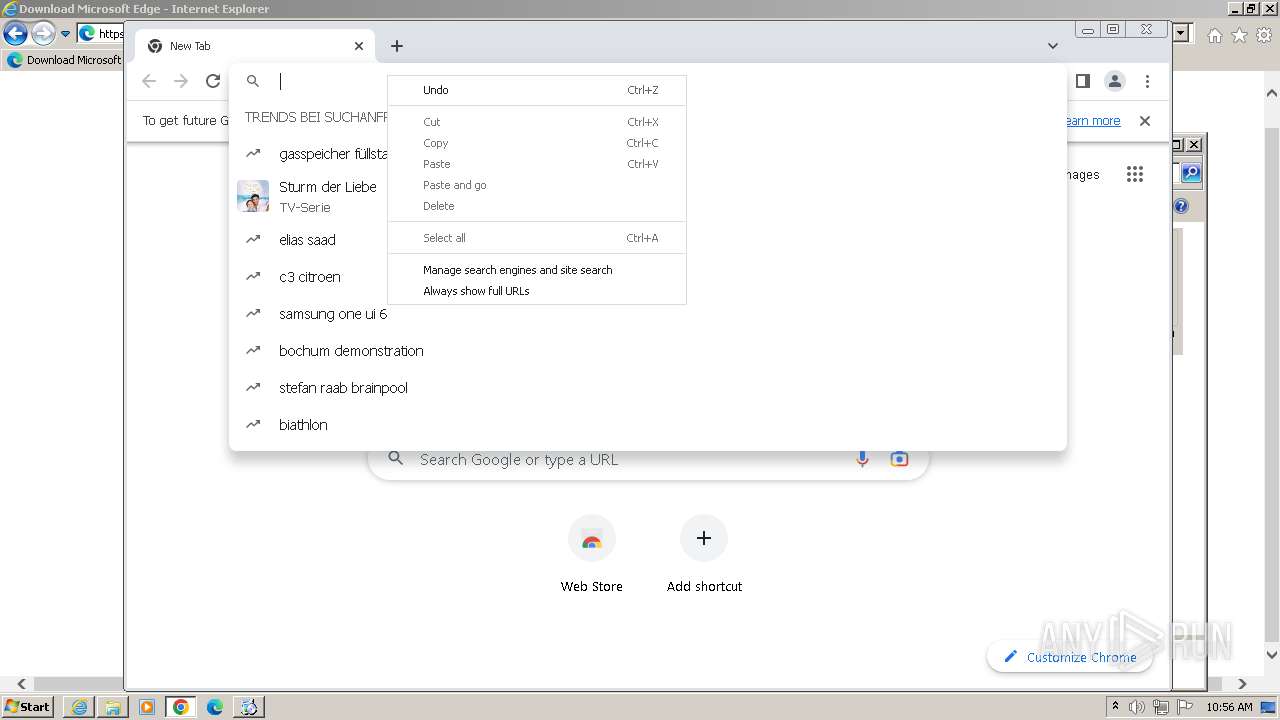Open the Web Store shortcut
Viewport: 1280px width, 720px height.
coord(591,555)
